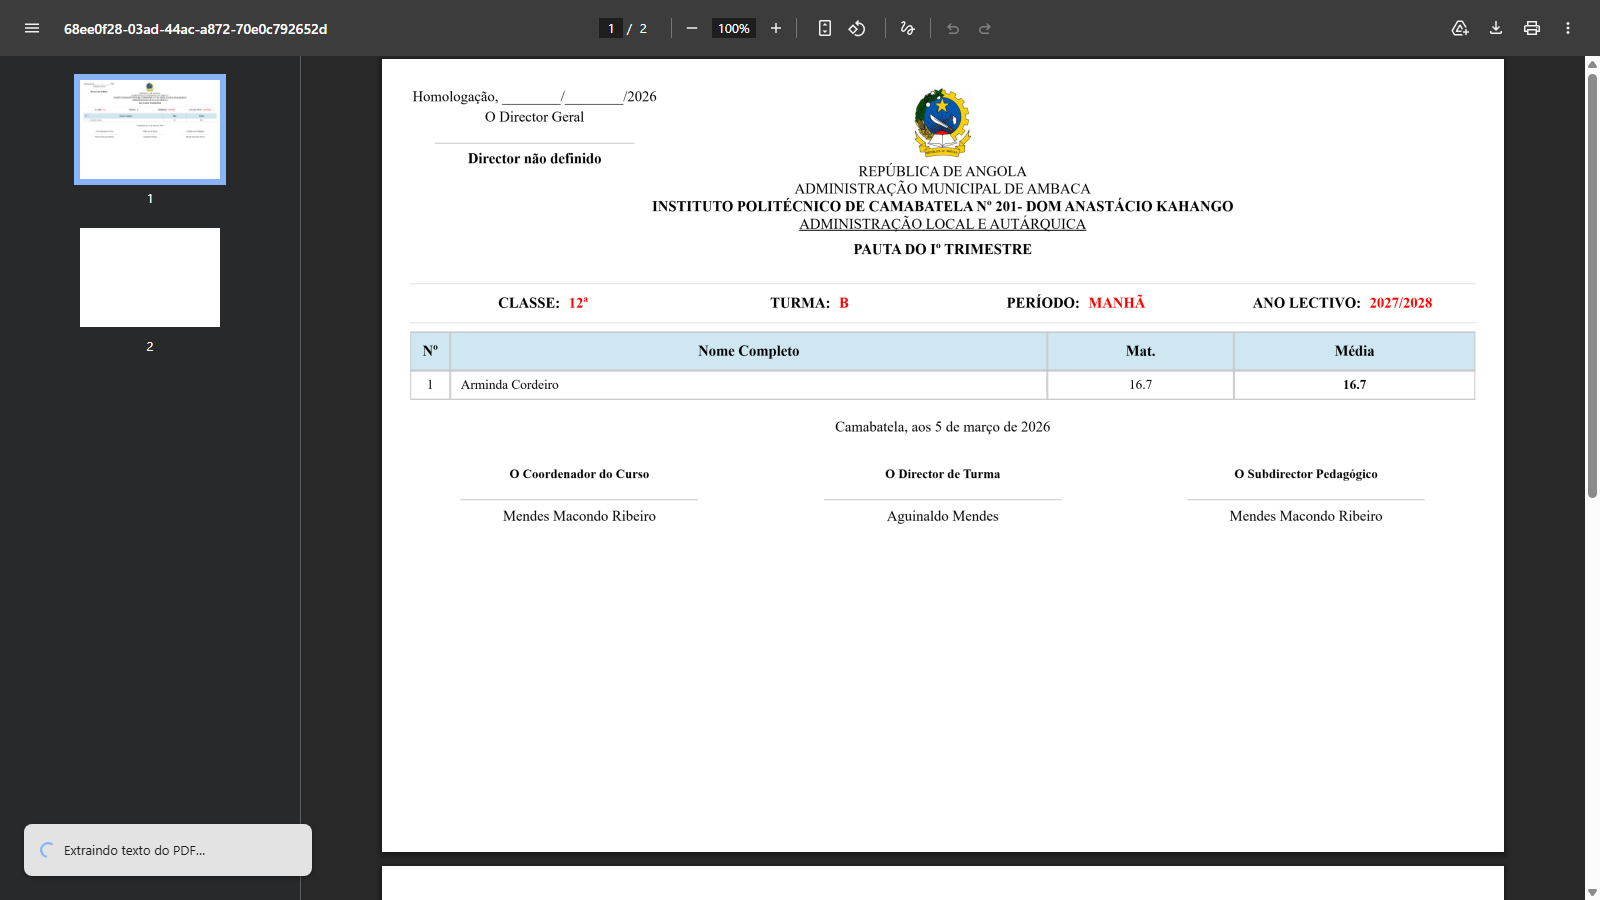Image resolution: width=1600 pixels, height=900 pixels.
Task: Click the scrollbar up arrow
Action: pyautogui.click(x=1592, y=64)
